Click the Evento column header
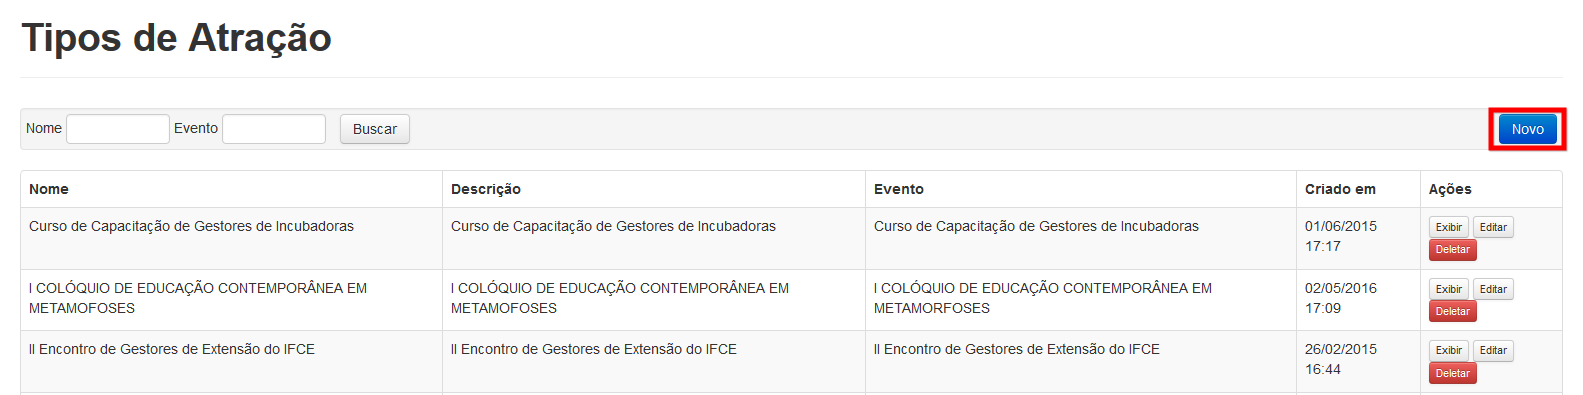The height and width of the screenshot is (395, 1583). point(899,189)
